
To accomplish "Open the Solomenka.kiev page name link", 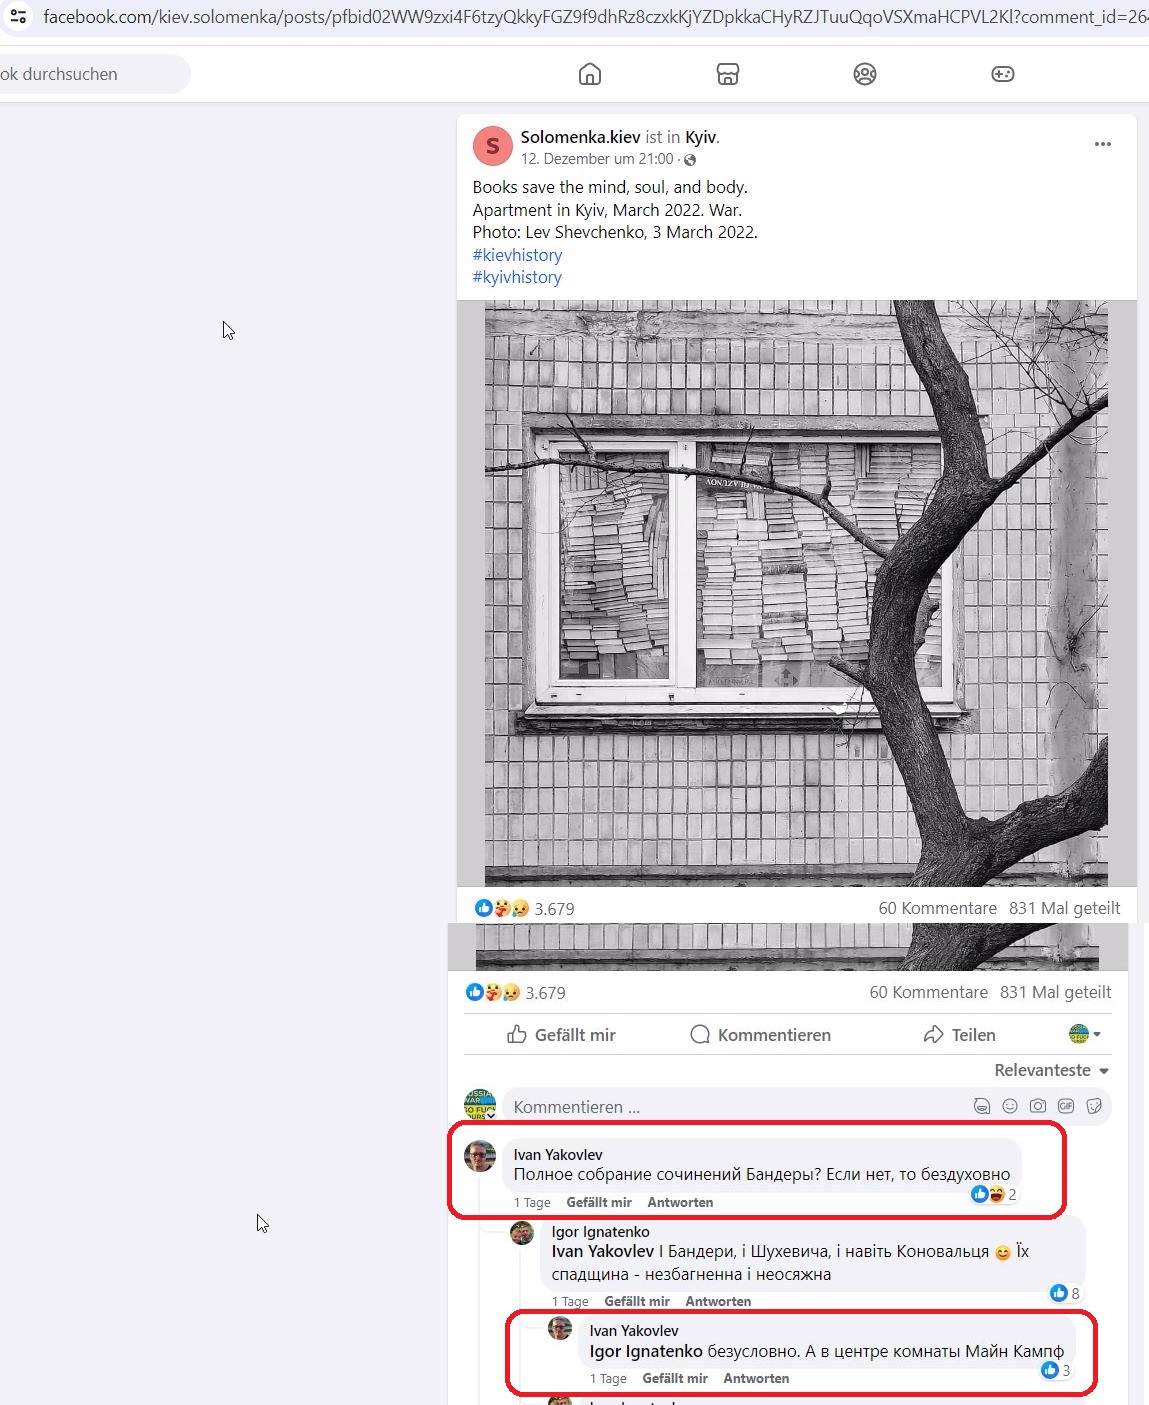I will coord(580,137).
